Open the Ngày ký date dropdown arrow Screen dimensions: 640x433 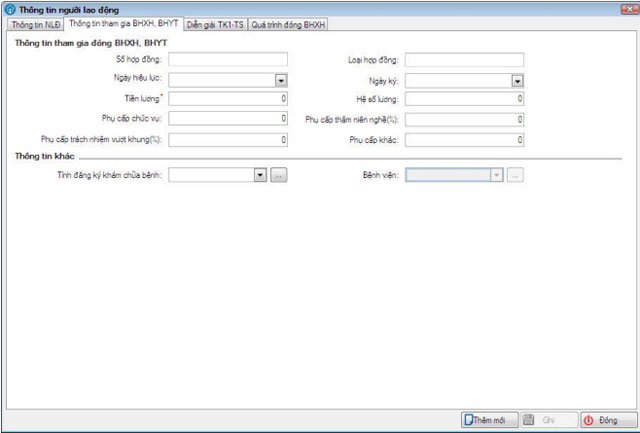tap(517, 81)
